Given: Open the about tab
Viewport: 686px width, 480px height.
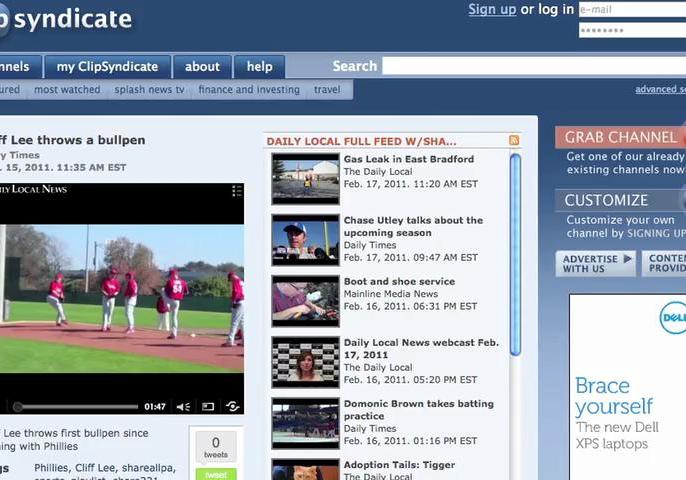Looking at the screenshot, I should [202, 67].
